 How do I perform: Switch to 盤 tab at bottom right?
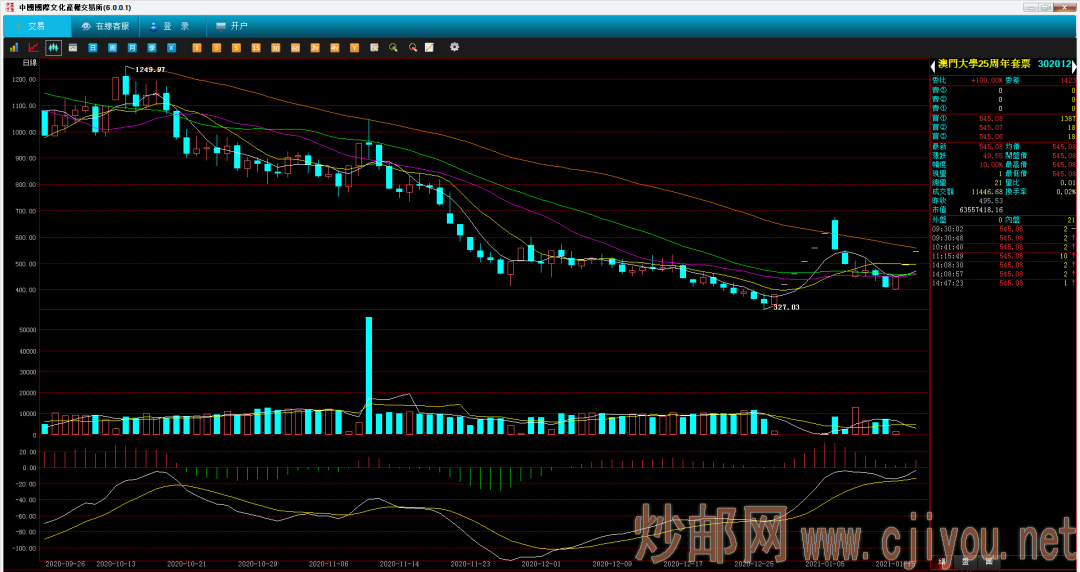[x=965, y=562]
